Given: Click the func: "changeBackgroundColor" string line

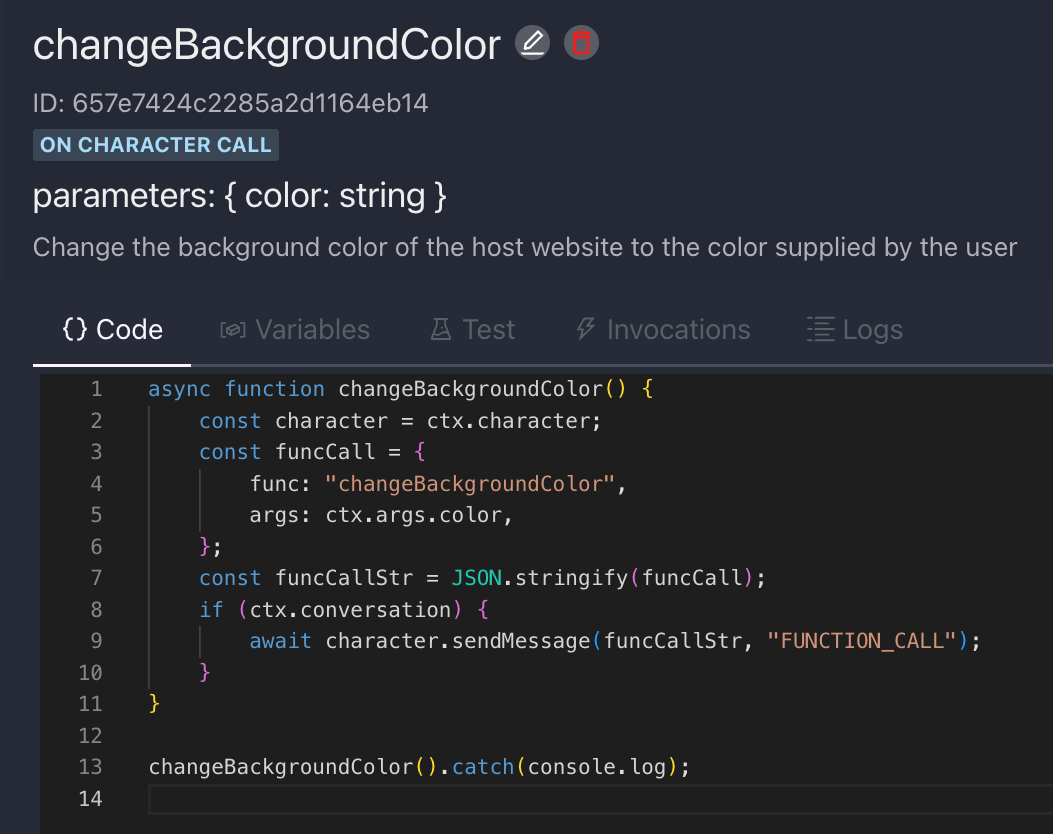Looking at the screenshot, I should pyautogui.click(x=438, y=483).
